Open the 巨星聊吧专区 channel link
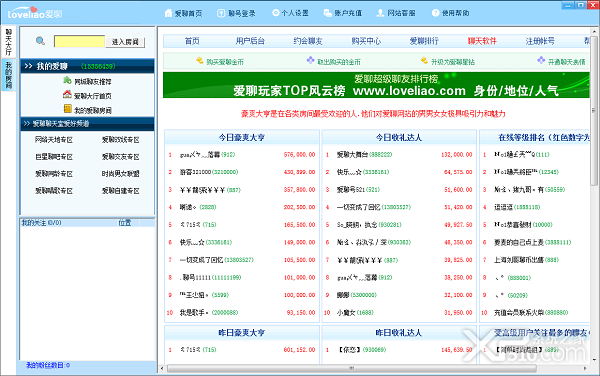The image size is (600, 376). tap(54, 157)
